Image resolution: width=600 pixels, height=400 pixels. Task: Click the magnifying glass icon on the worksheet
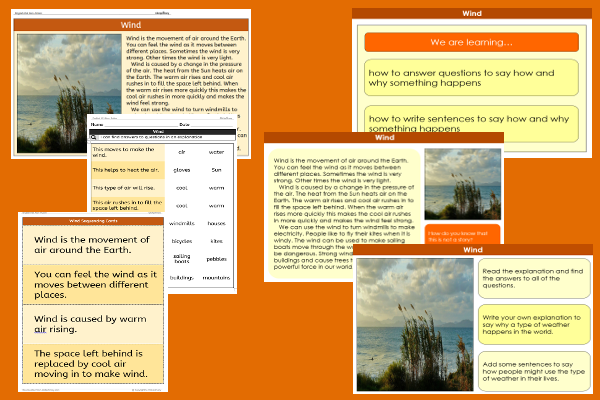pos(93,137)
